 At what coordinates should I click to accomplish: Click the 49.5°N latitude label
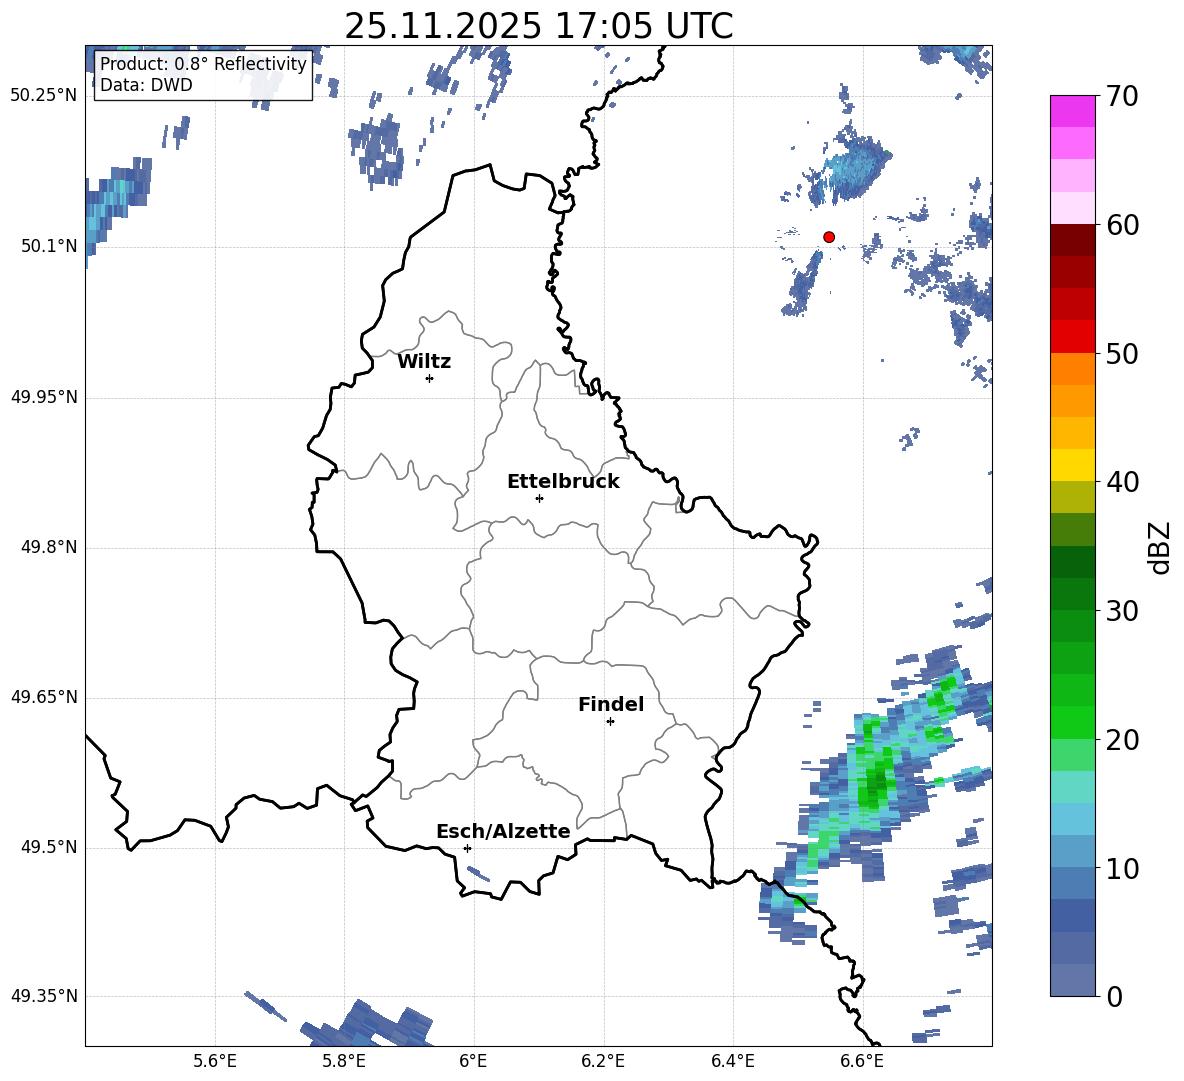pos(48,848)
